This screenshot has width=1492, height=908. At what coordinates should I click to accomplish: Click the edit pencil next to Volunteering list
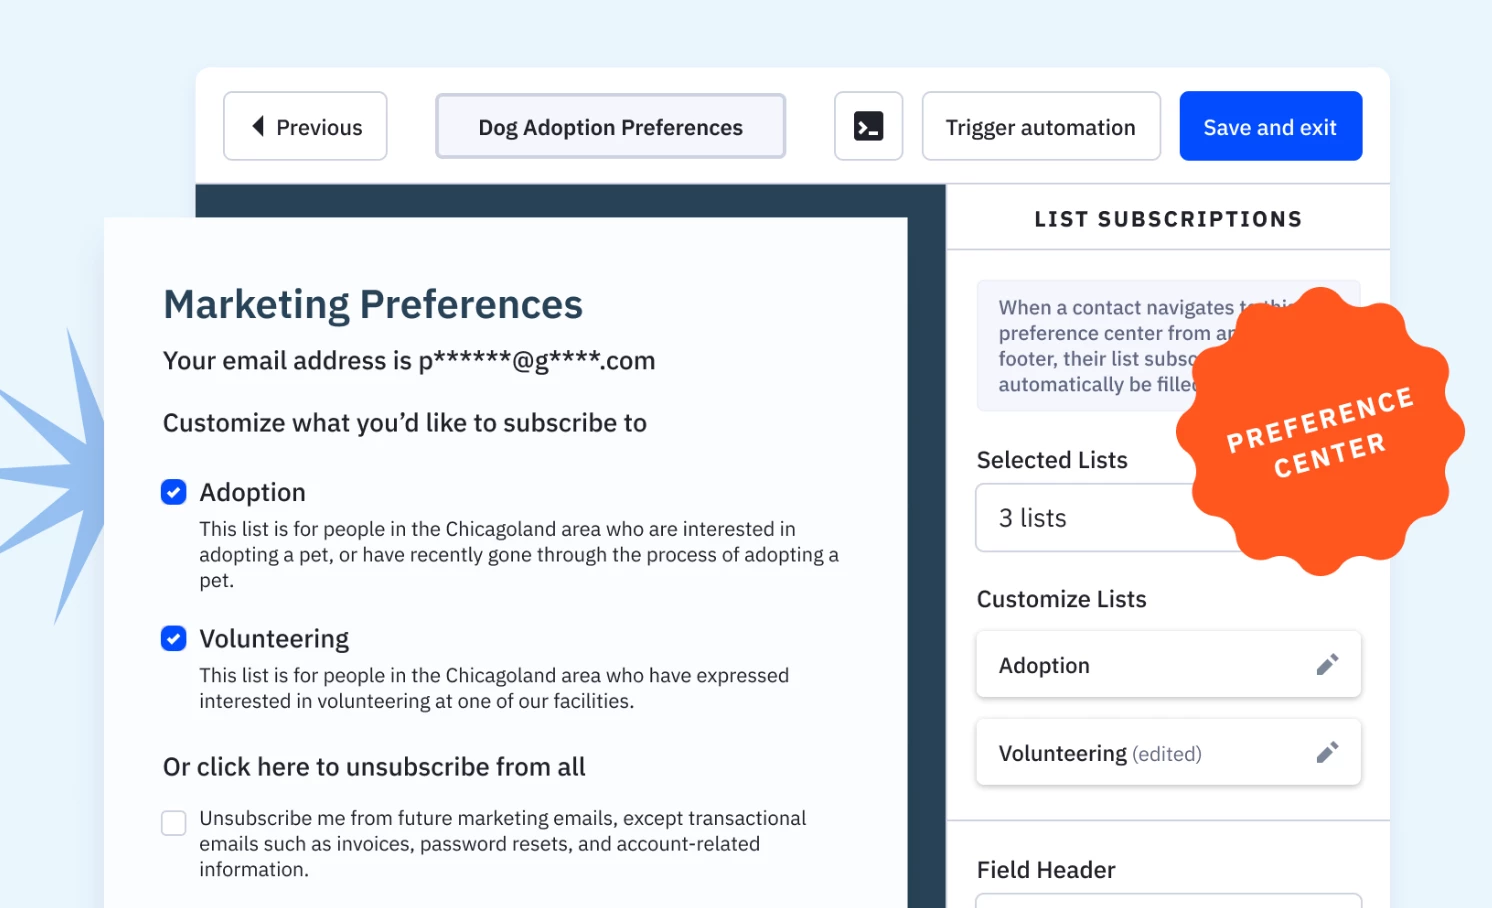(x=1328, y=752)
